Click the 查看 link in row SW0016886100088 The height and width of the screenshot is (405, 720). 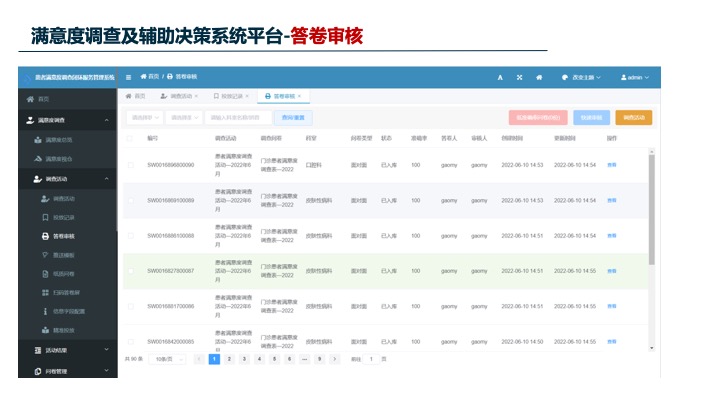[x=612, y=236]
